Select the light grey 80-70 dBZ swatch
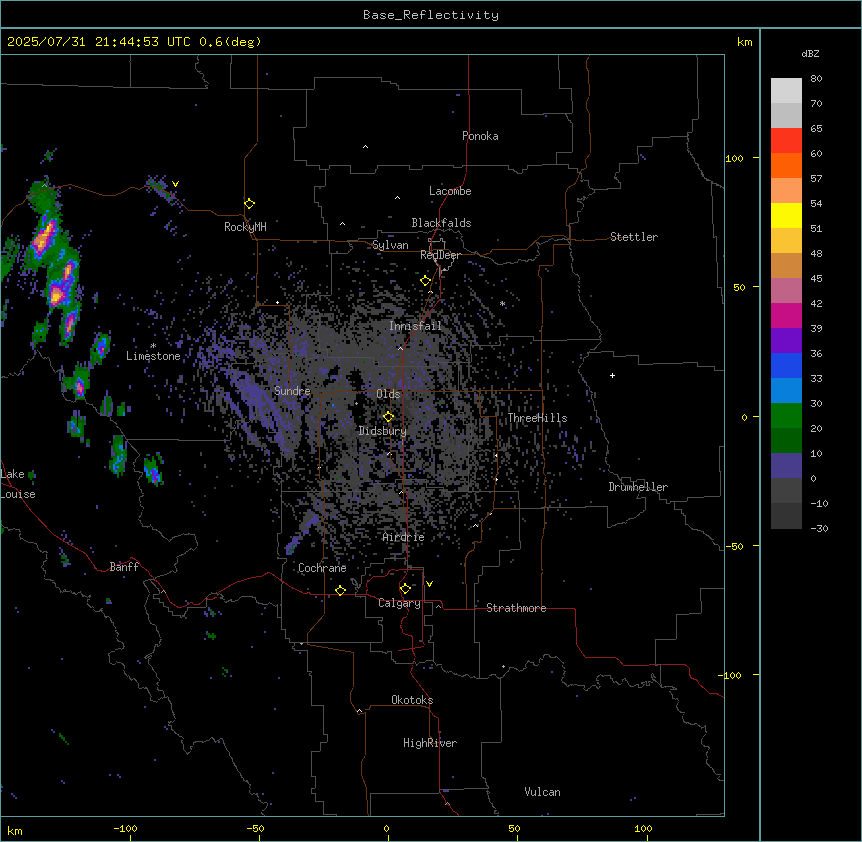Image resolution: width=862 pixels, height=842 pixels. 786,91
